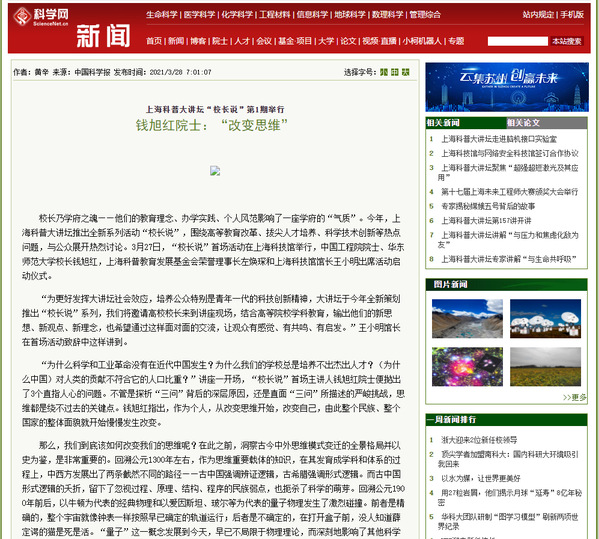599x539 pixels.
Task: Open the 论文 nav item
Action: 348,41
